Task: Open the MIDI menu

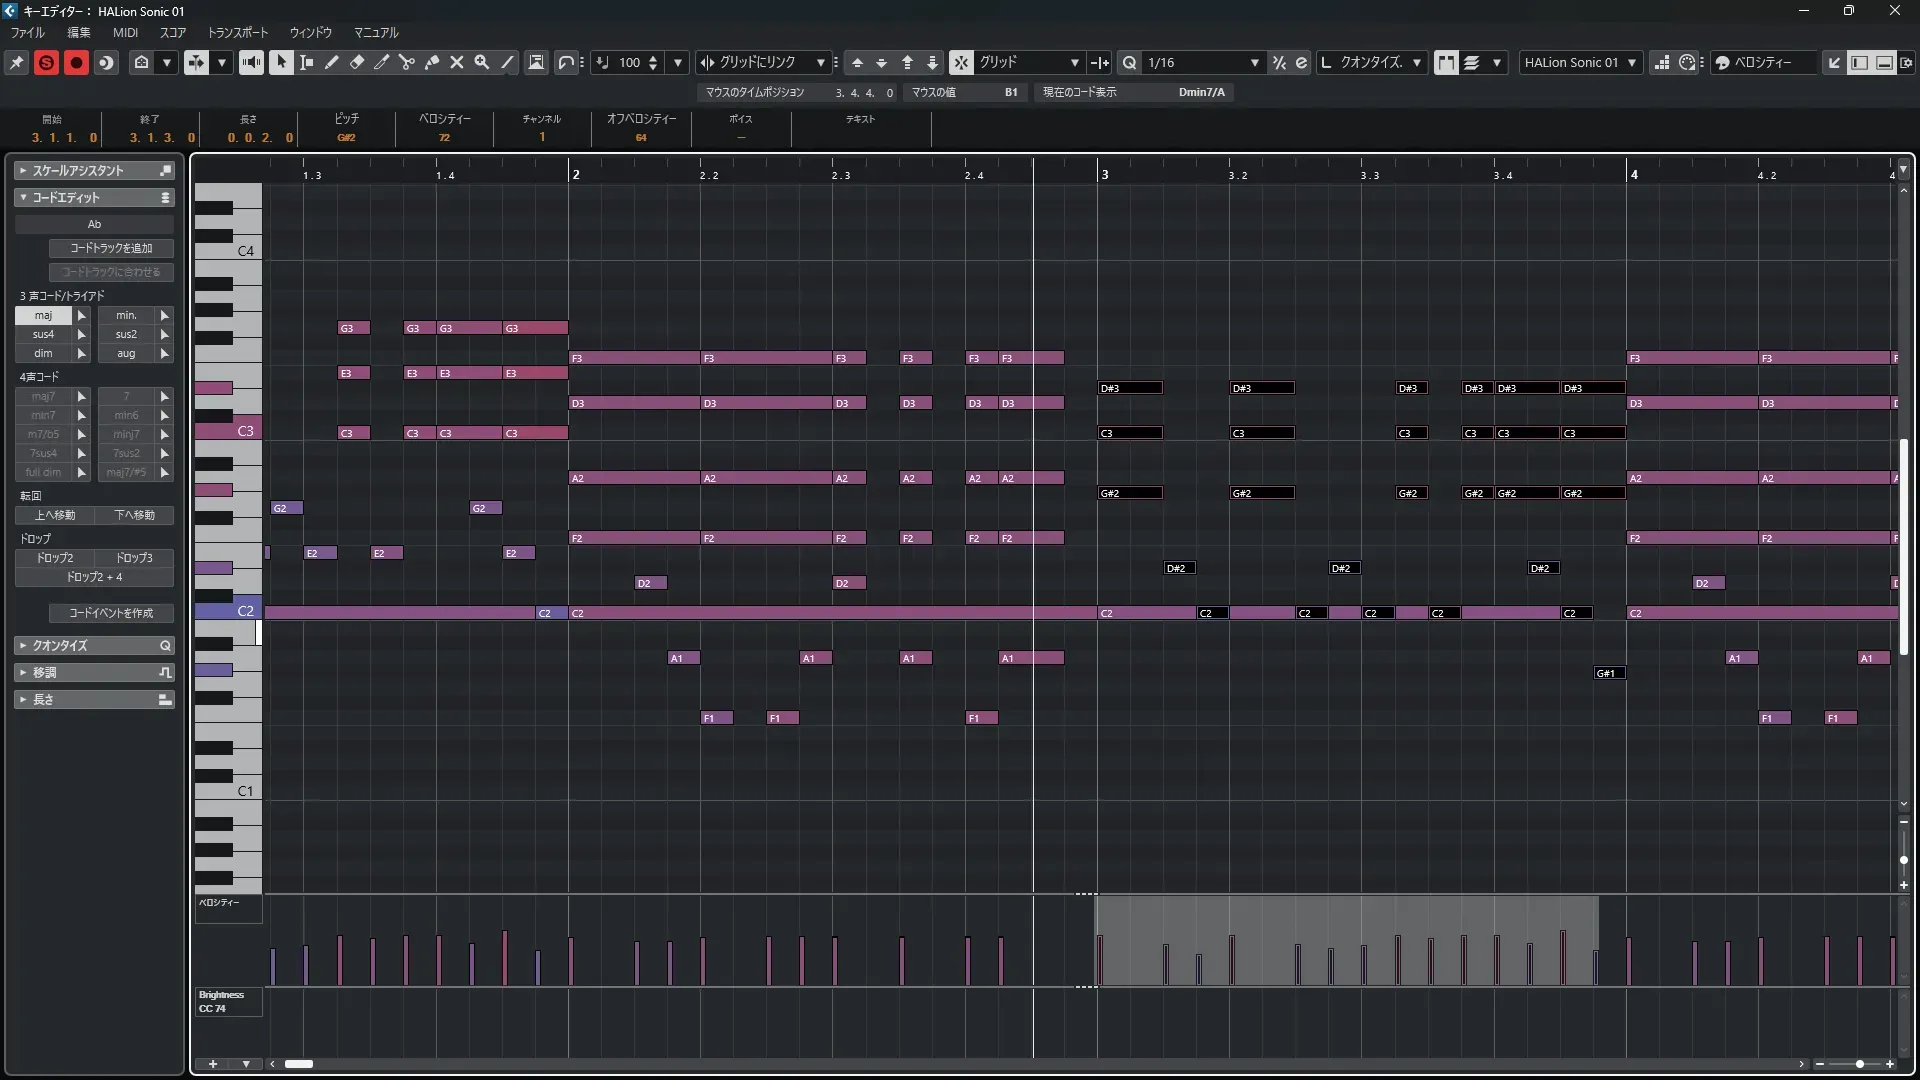Action: pos(125,32)
